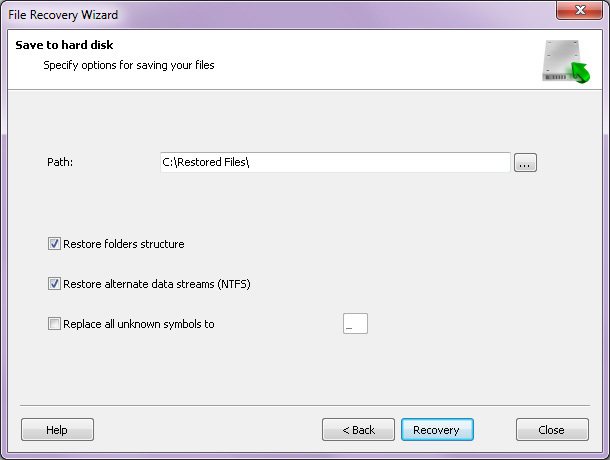
Task: Focus the replacement symbol underscore box
Action: (x=355, y=323)
